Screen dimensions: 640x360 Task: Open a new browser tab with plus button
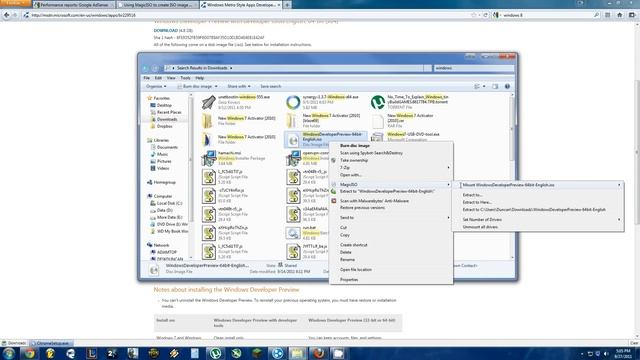[287, 5]
